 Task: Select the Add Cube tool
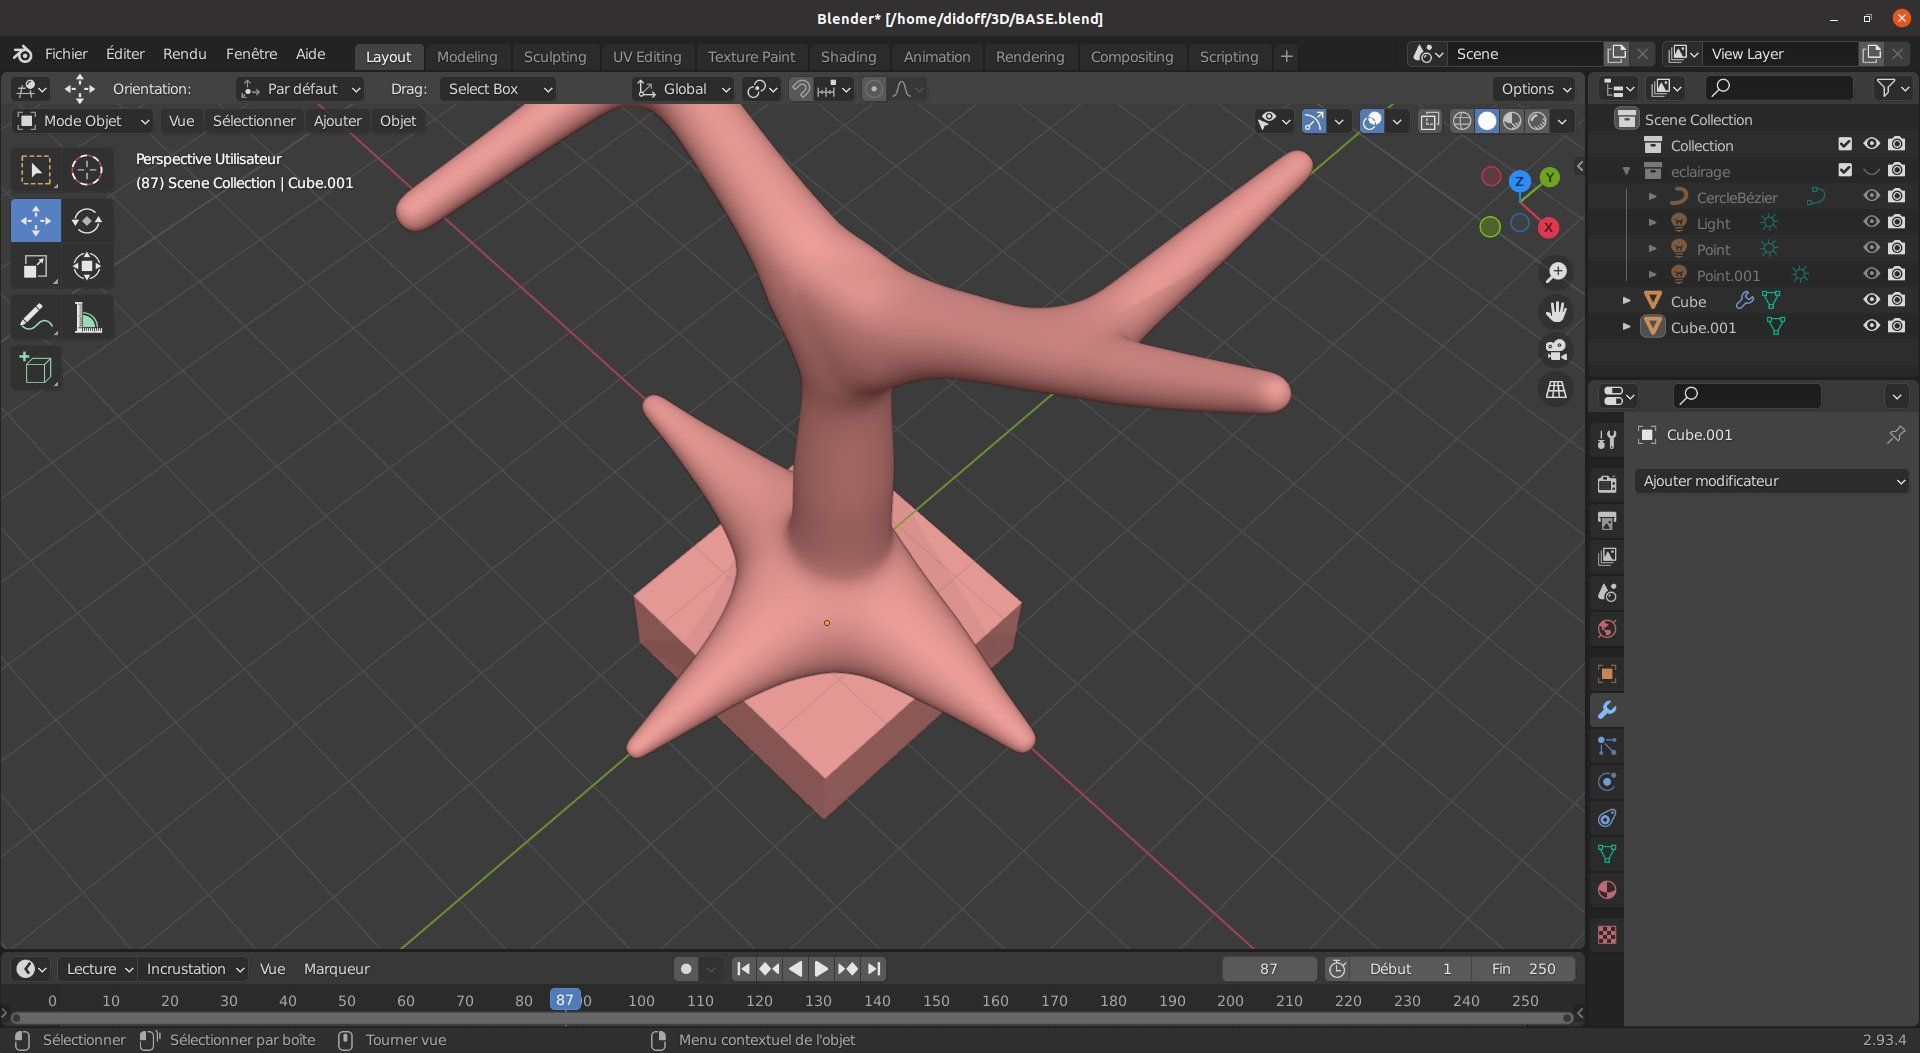pos(36,369)
